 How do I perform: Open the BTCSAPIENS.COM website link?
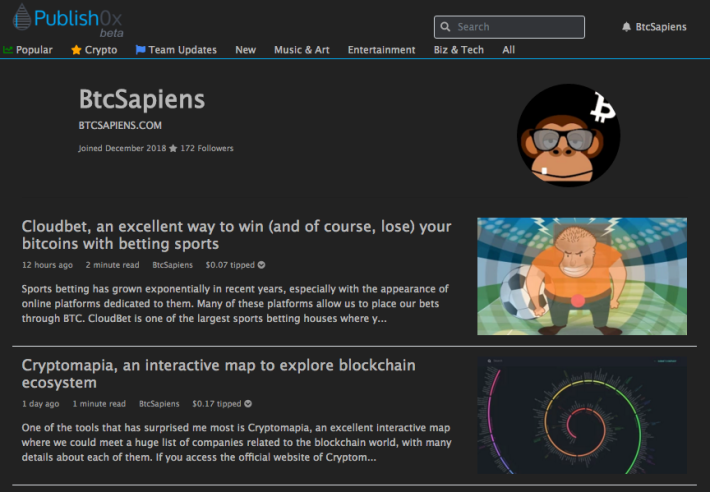pos(120,125)
